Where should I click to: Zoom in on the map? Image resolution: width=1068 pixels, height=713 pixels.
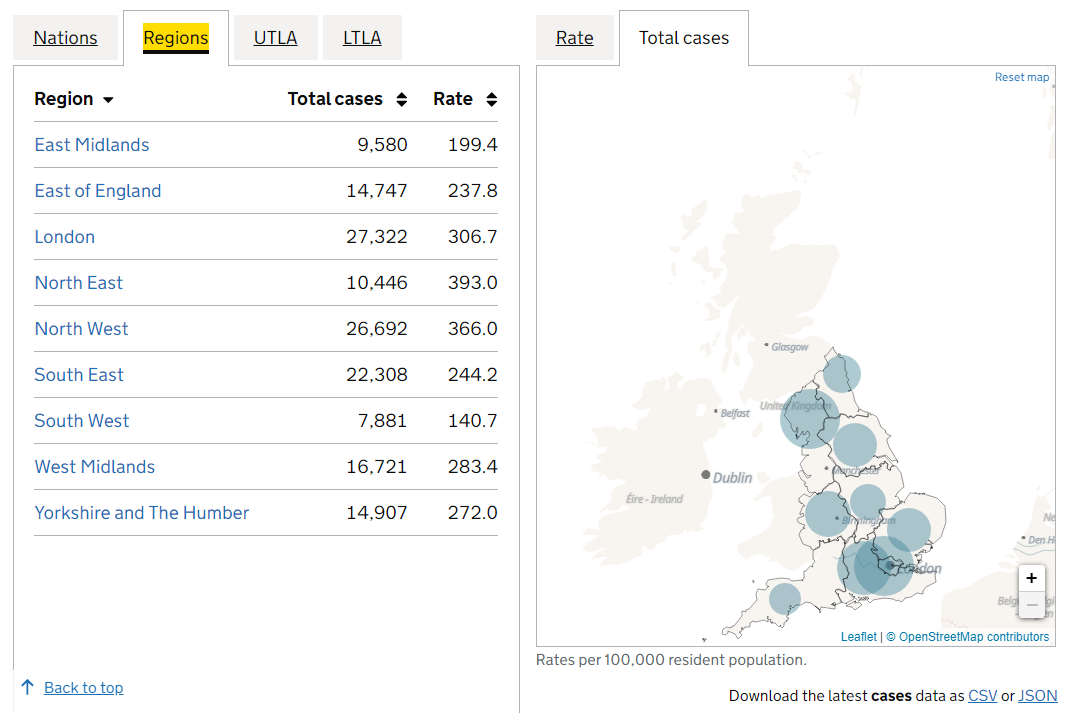1031,578
